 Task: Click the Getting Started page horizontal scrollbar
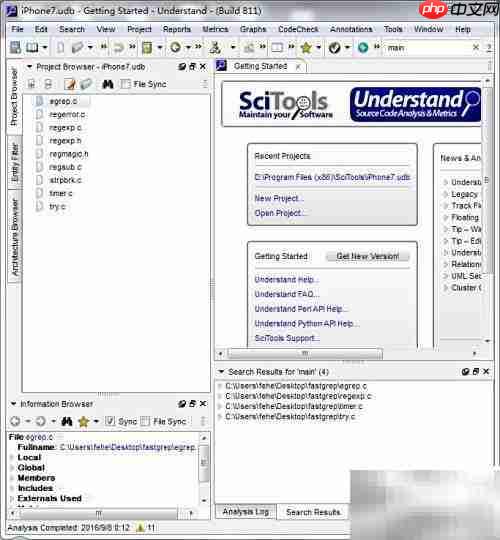(305, 353)
